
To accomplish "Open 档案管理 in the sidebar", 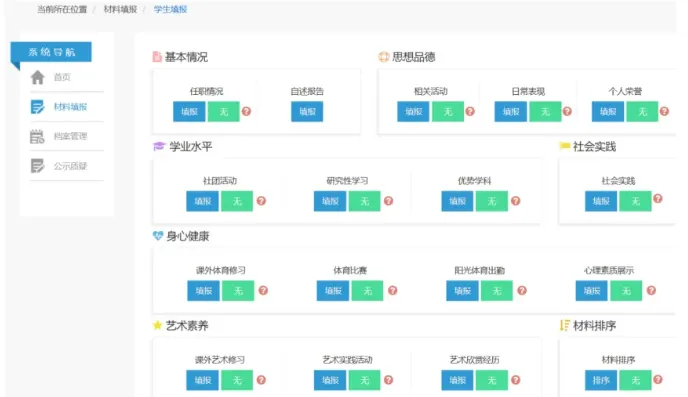I will click(x=70, y=136).
